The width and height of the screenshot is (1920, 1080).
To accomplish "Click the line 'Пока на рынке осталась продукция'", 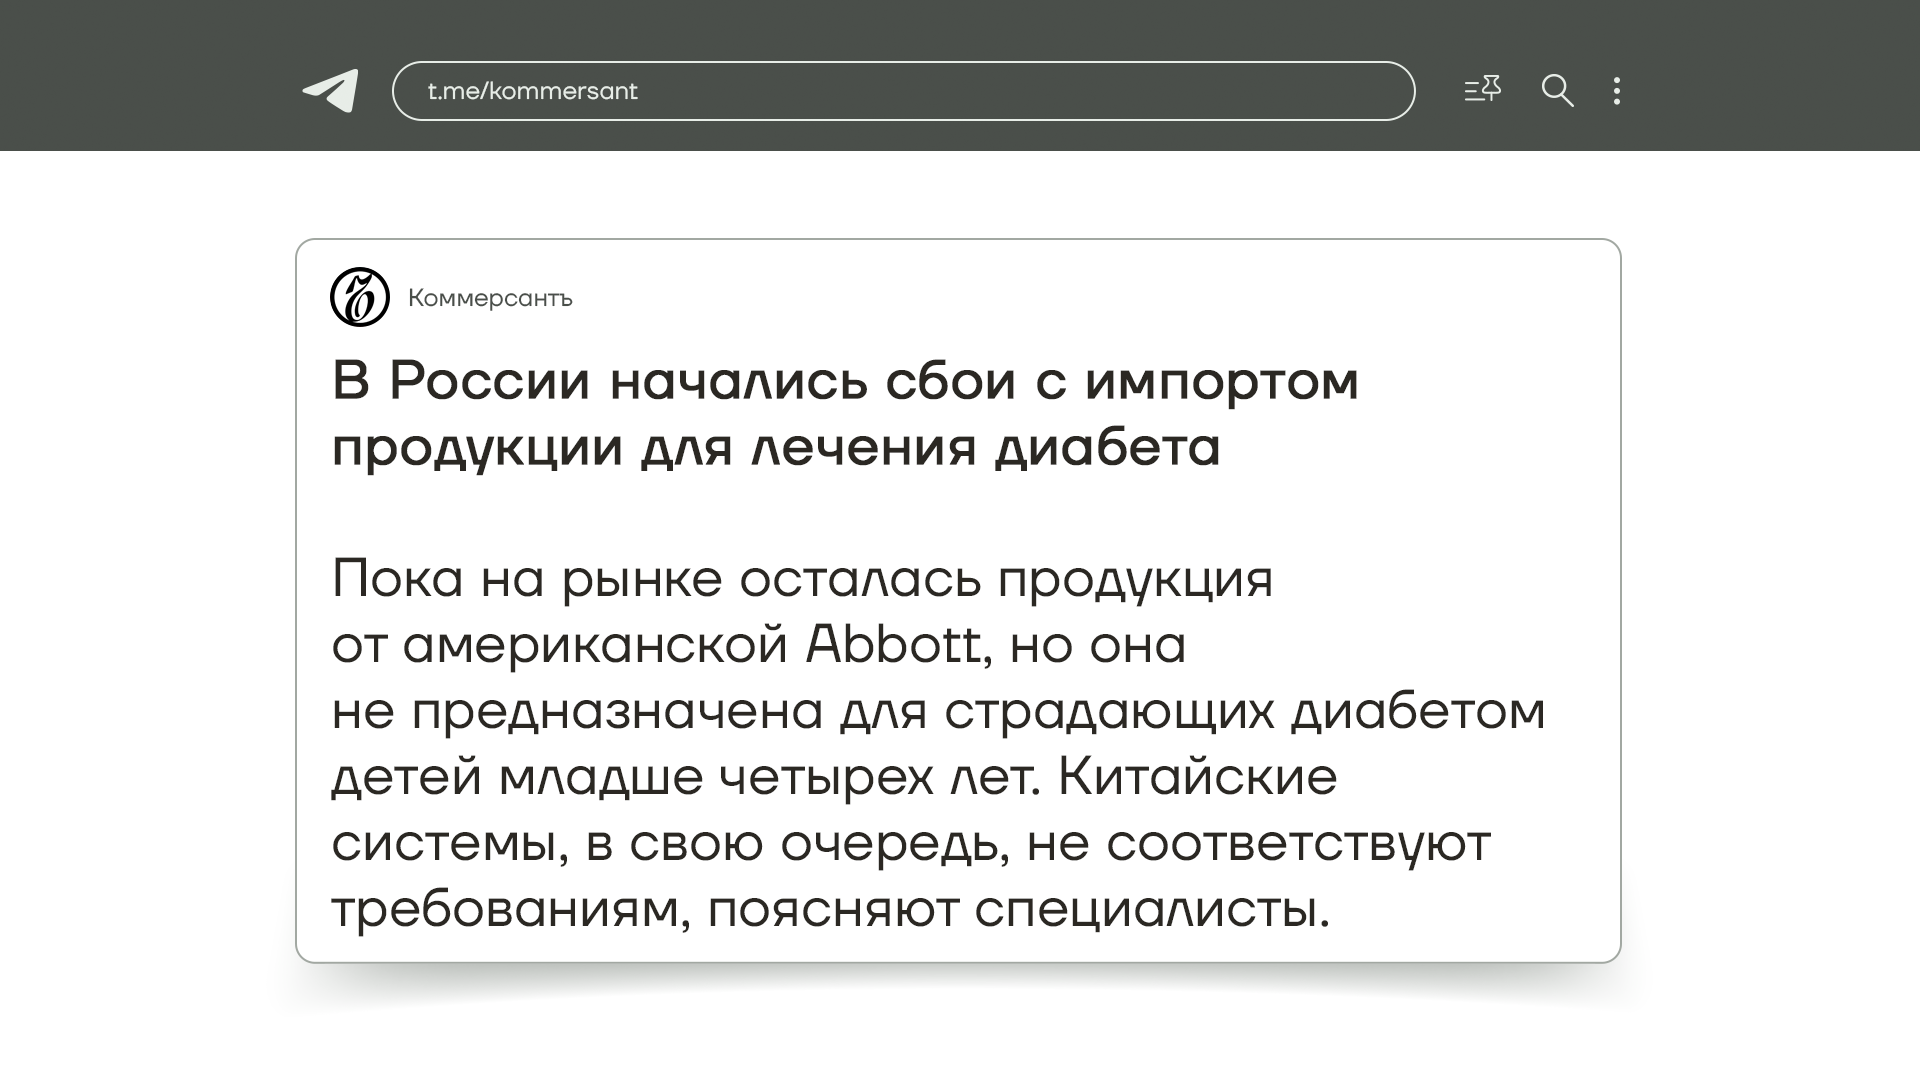I will click(x=802, y=579).
